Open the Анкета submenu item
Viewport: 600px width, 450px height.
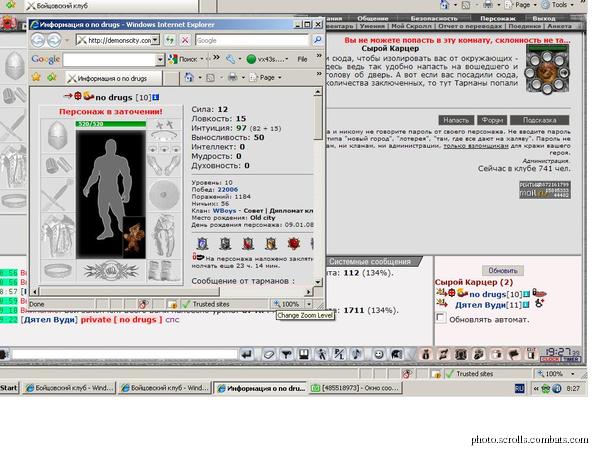559,26
